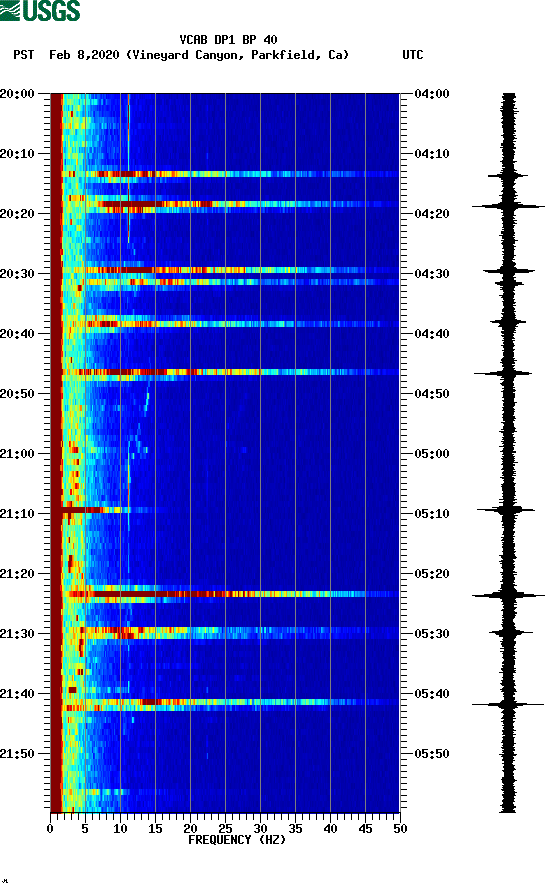The image size is (552, 892).
Task: Click the 20:00 PST time label
Action: [17, 94]
